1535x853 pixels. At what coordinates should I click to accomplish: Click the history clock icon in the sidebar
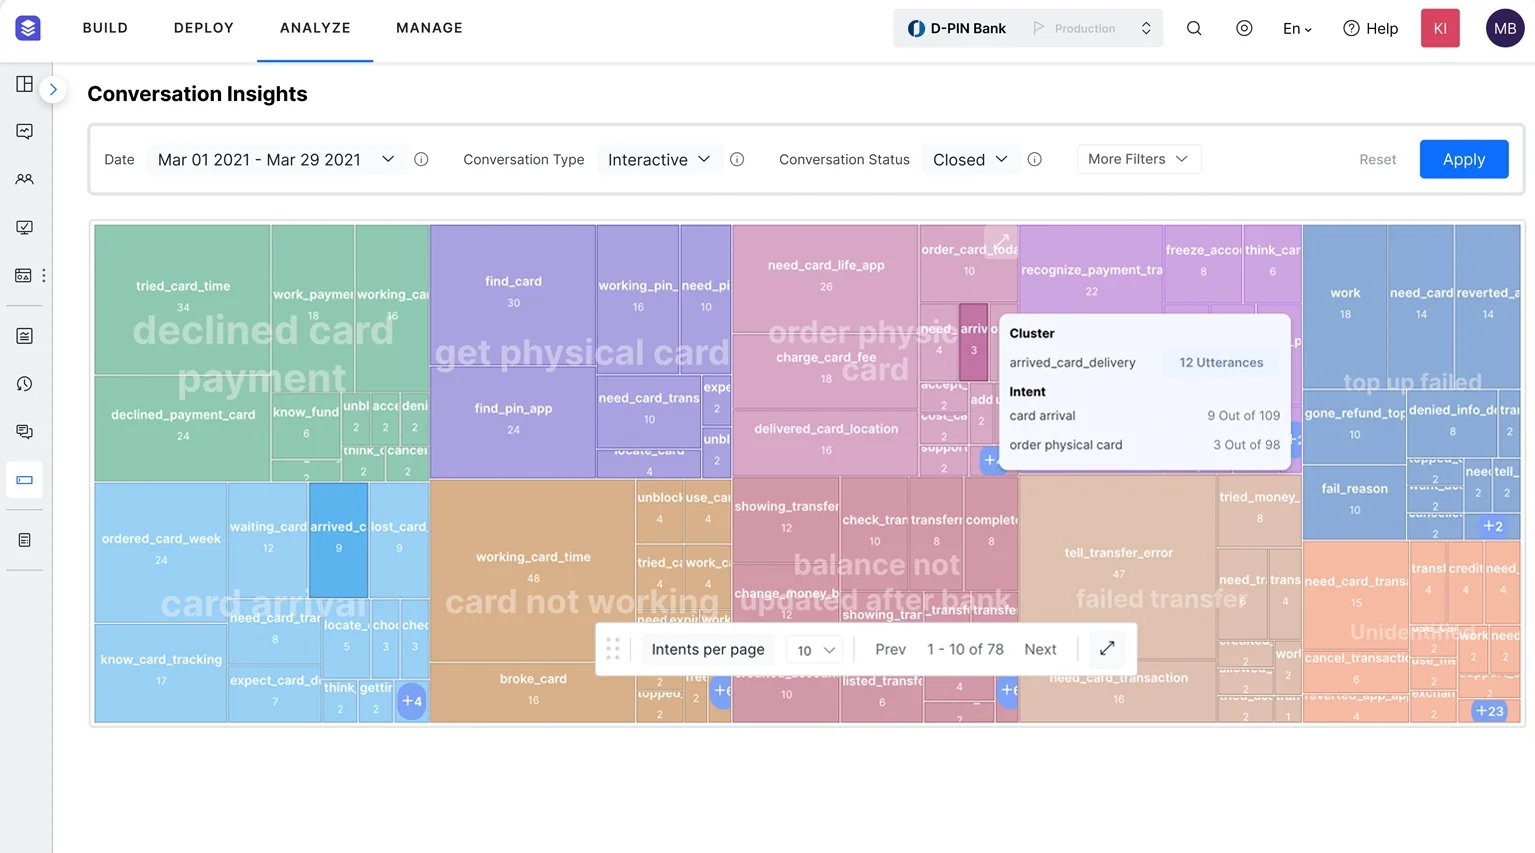[24, 383]
